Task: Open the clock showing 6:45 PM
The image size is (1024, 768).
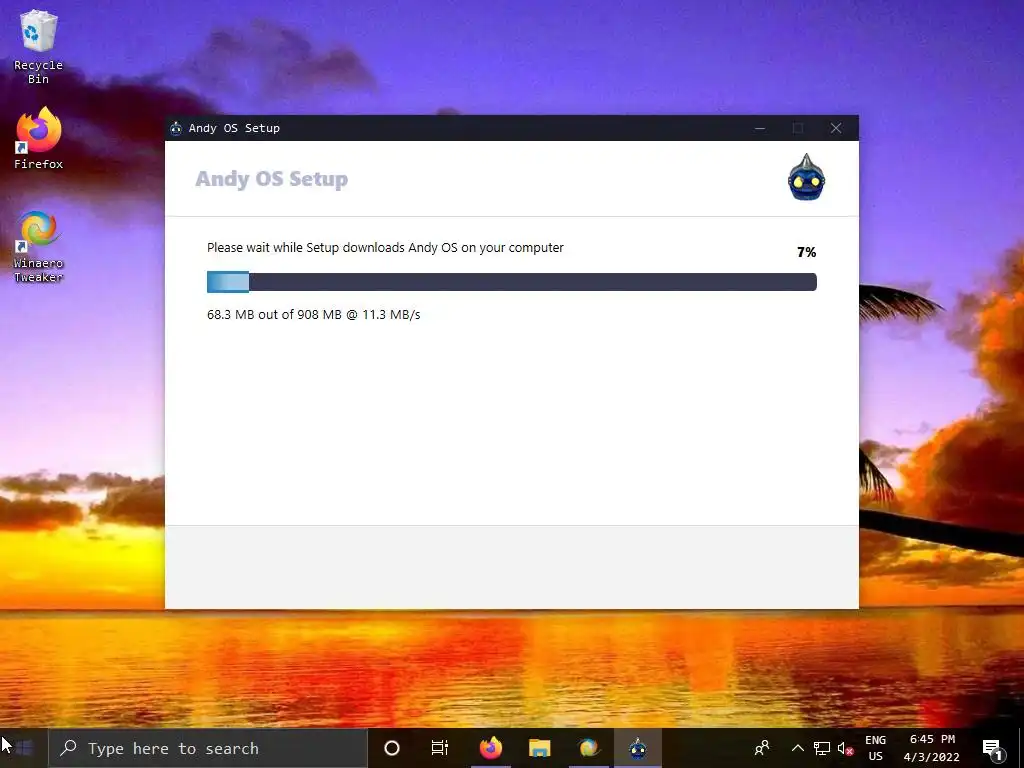Action: [x=932, y=748]
